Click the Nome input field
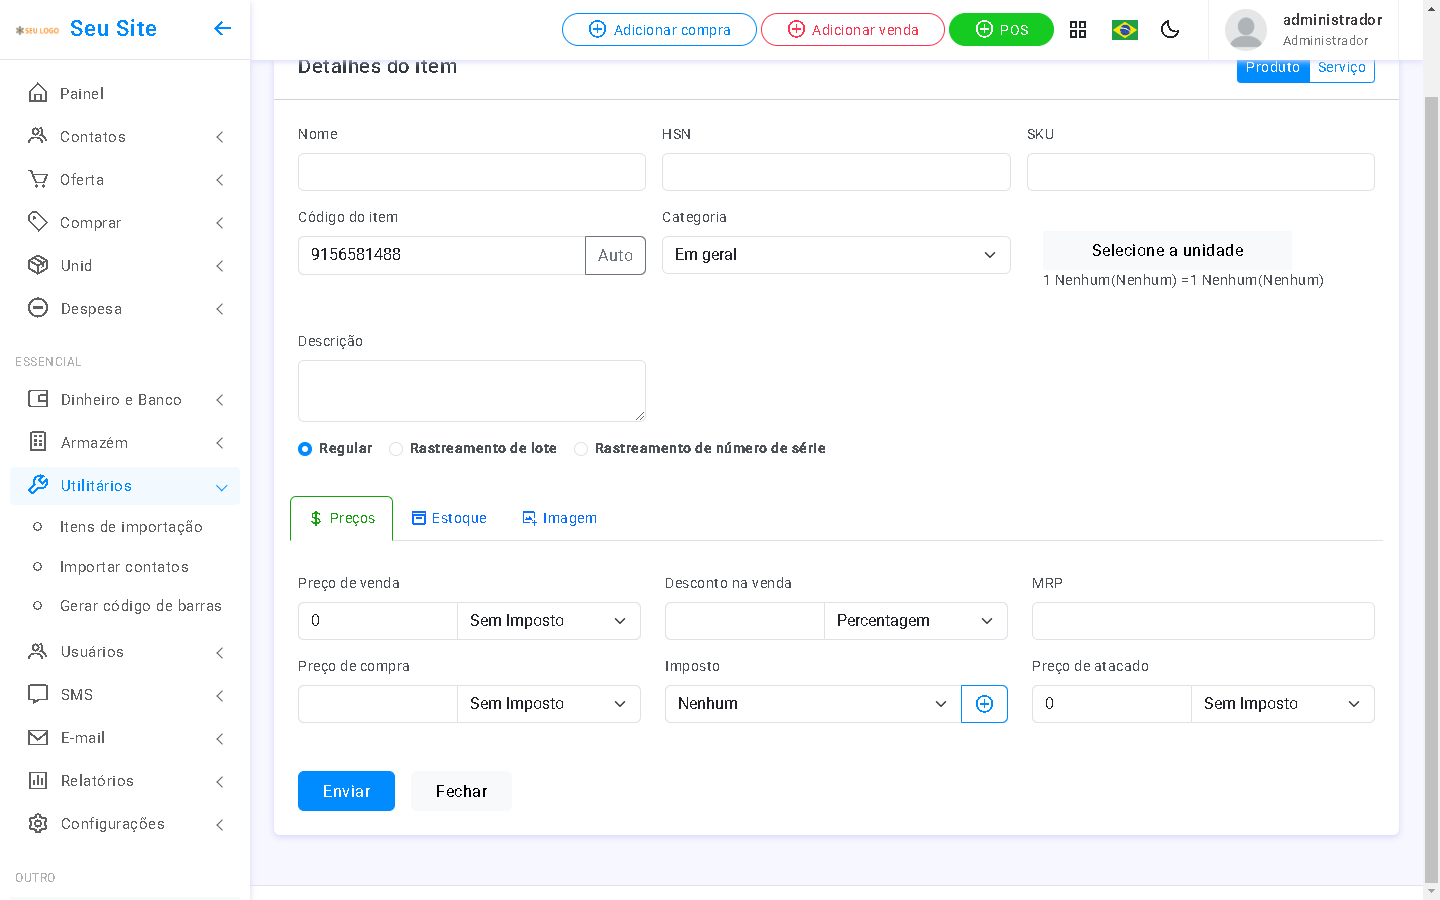1440x900 pixels. [471, 172]
